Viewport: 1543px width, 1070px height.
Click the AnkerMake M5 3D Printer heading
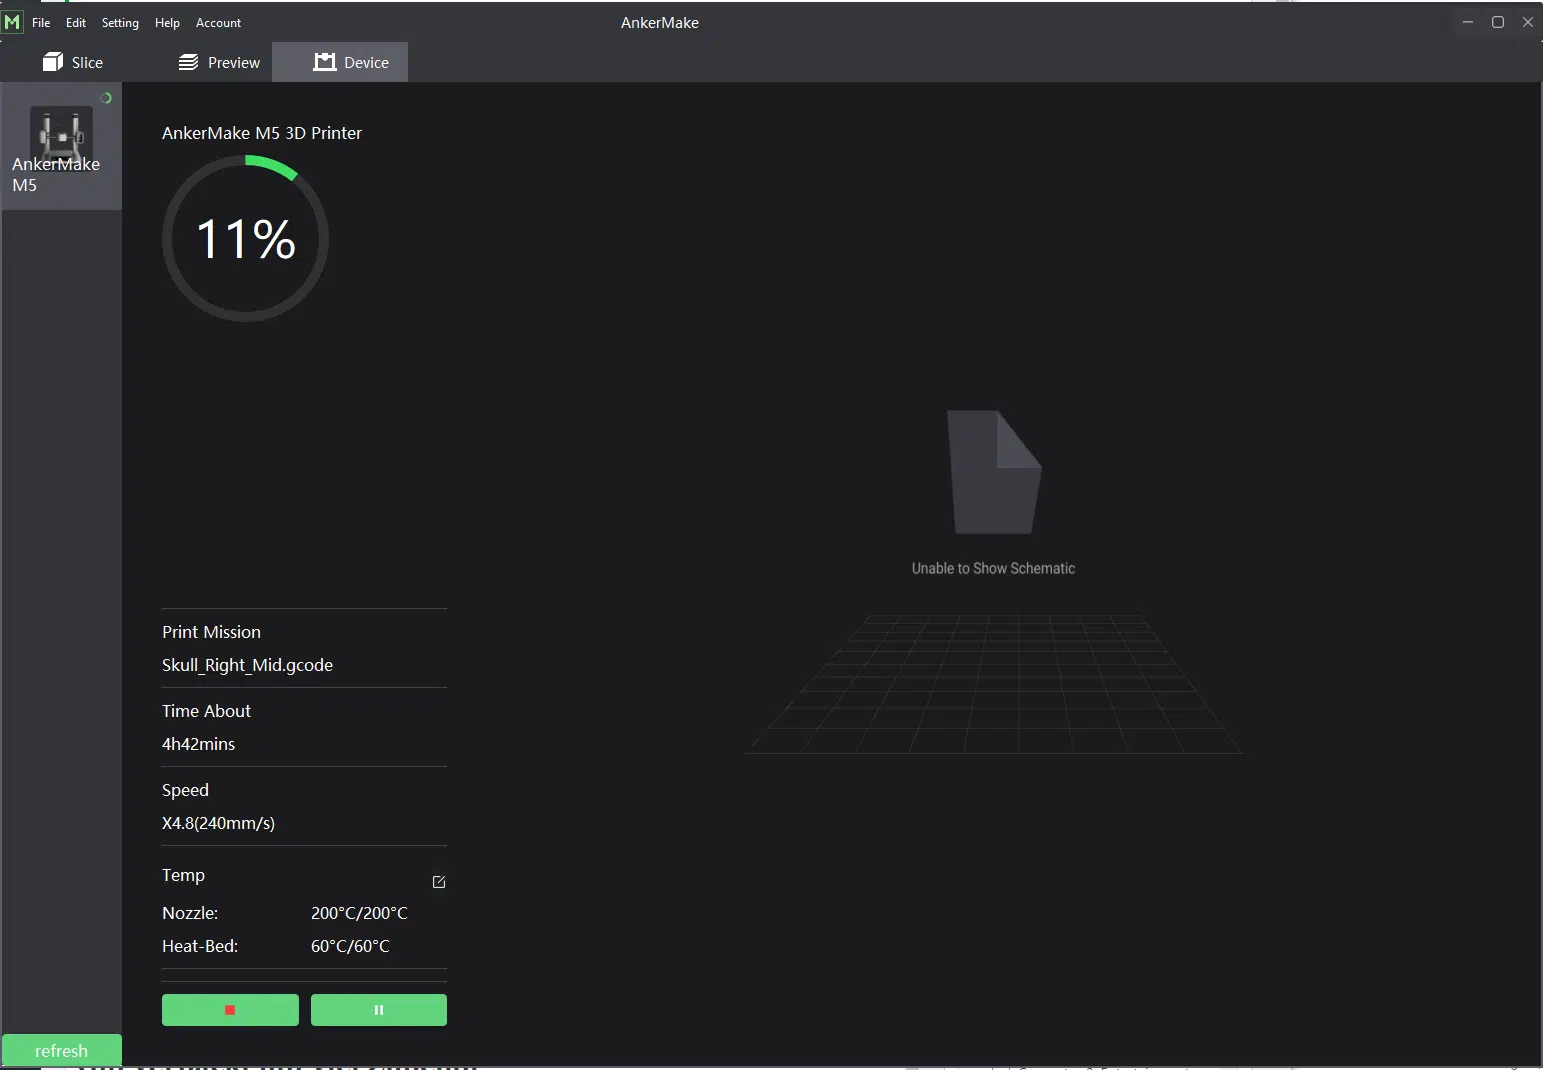(262, 133)
